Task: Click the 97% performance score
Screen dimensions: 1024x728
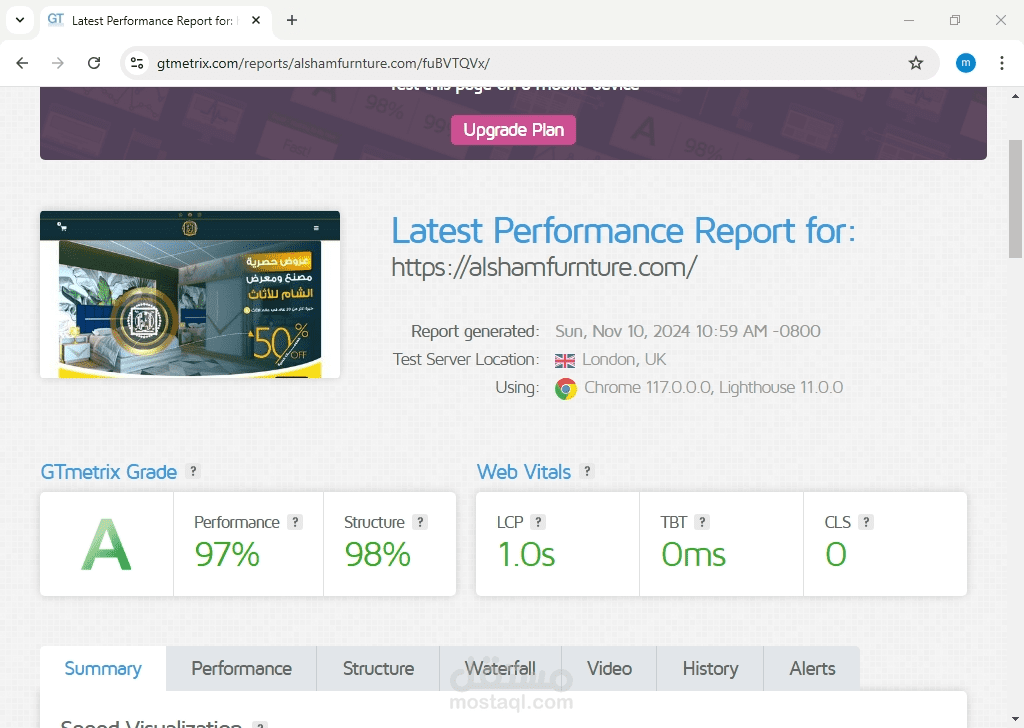Action: 227,554
